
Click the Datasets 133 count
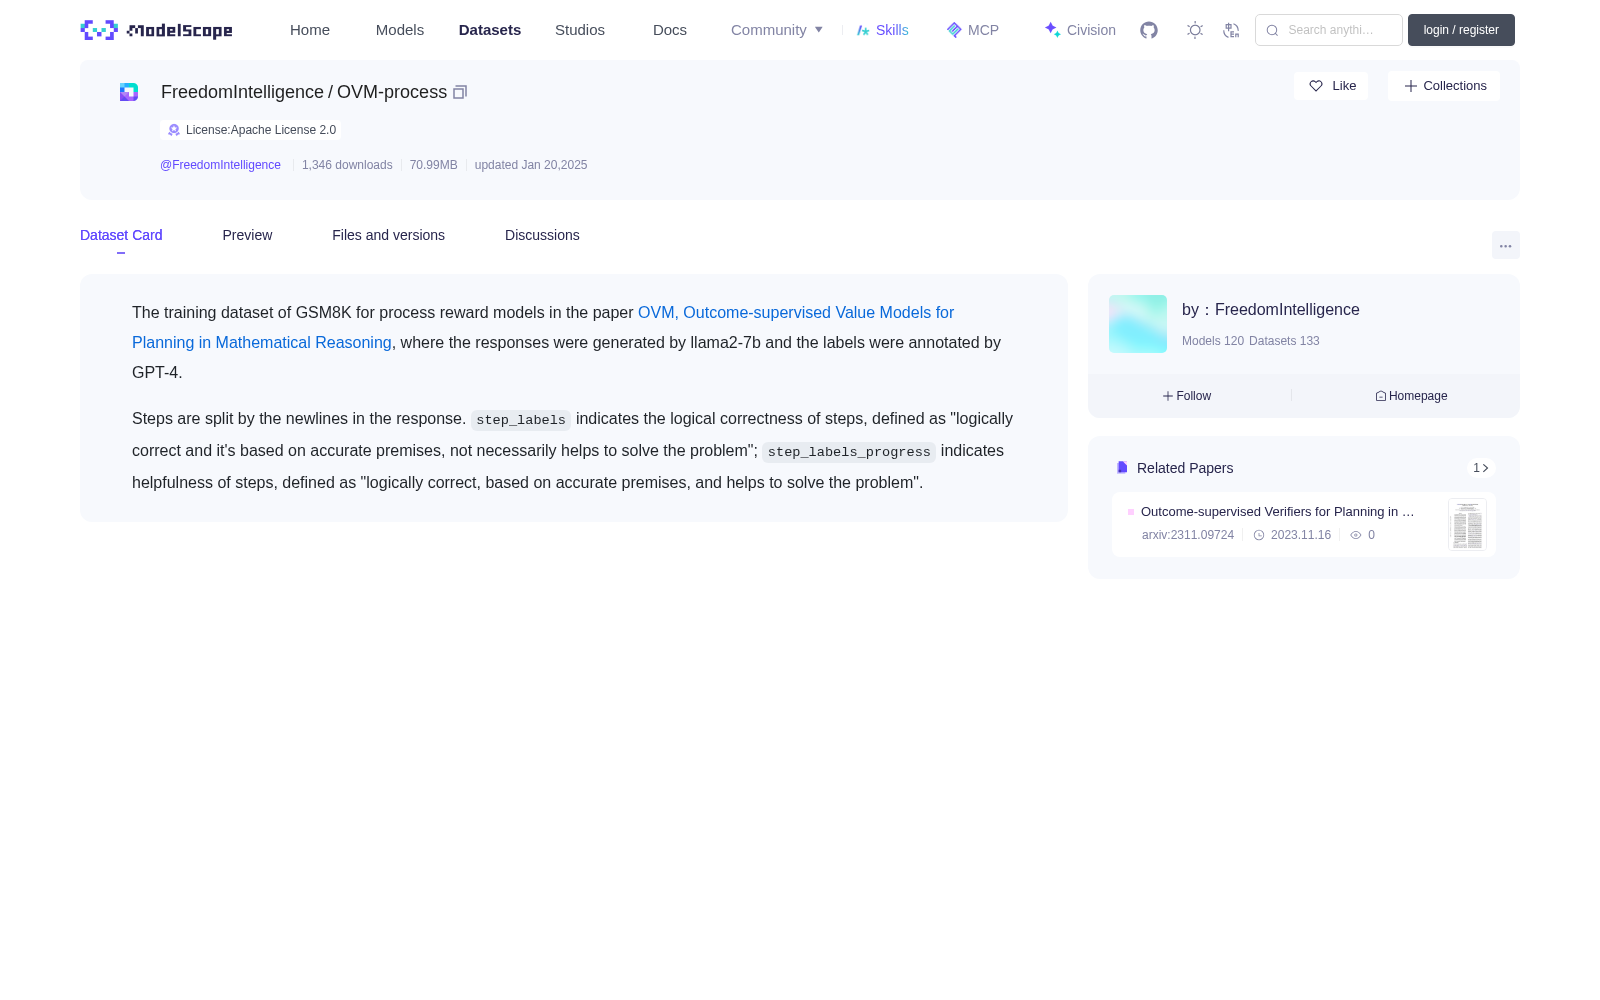pyautogui.click(x=1284, y=341)
